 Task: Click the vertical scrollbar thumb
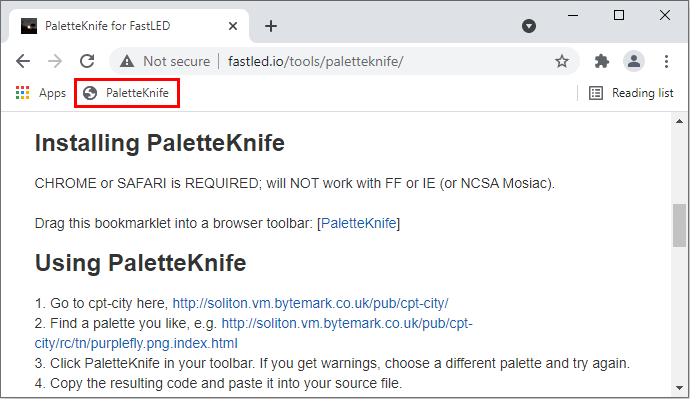tap(679, 226)
